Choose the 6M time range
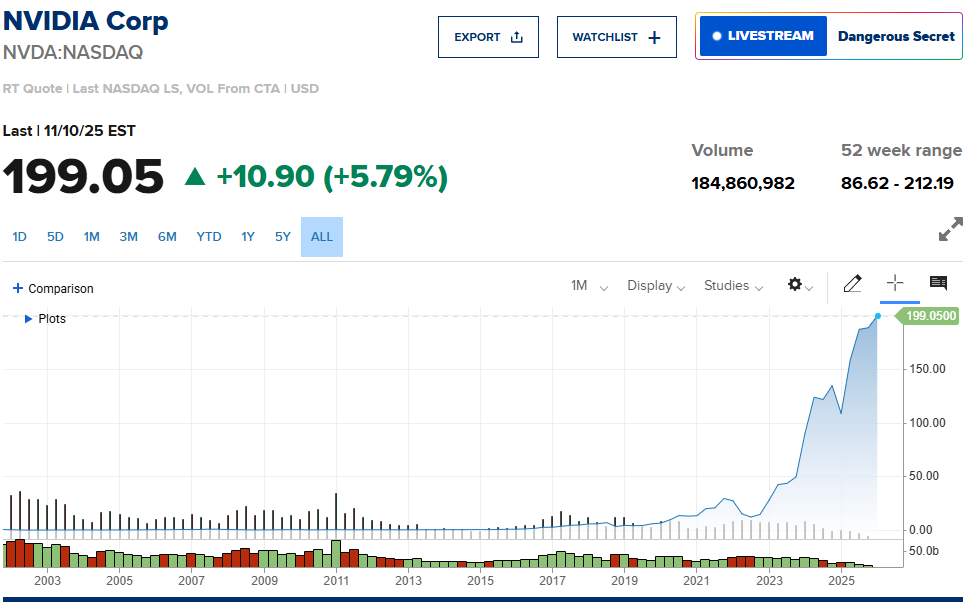The height and width of the screenshot is (609, 971). [x=167, y=237]
